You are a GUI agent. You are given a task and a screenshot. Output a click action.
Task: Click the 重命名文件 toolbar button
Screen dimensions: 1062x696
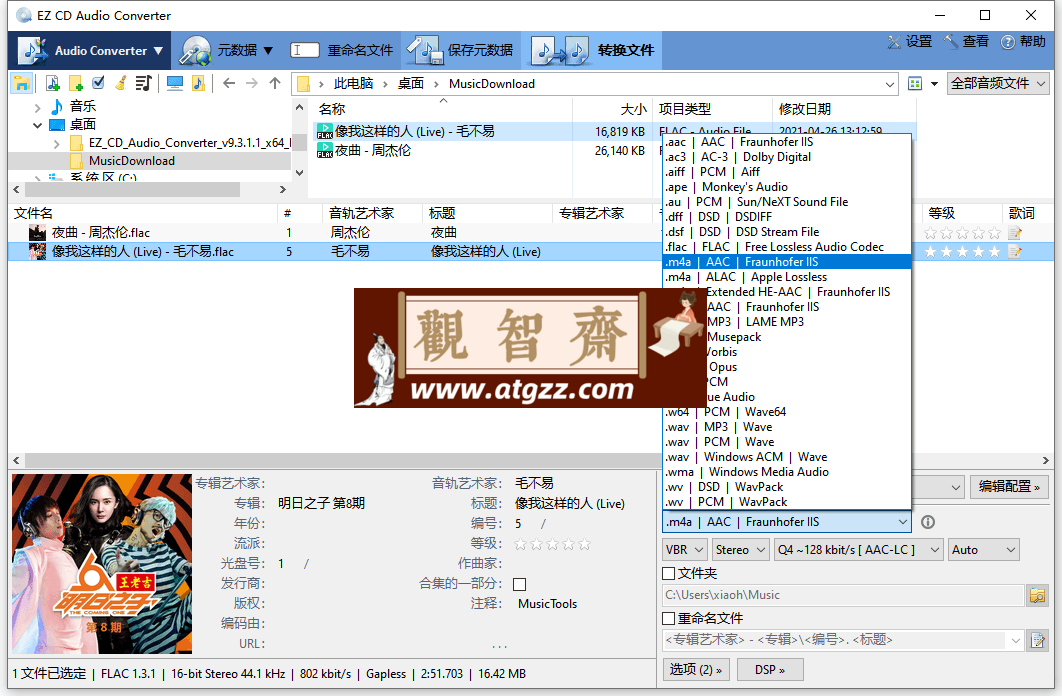(343, 50)
